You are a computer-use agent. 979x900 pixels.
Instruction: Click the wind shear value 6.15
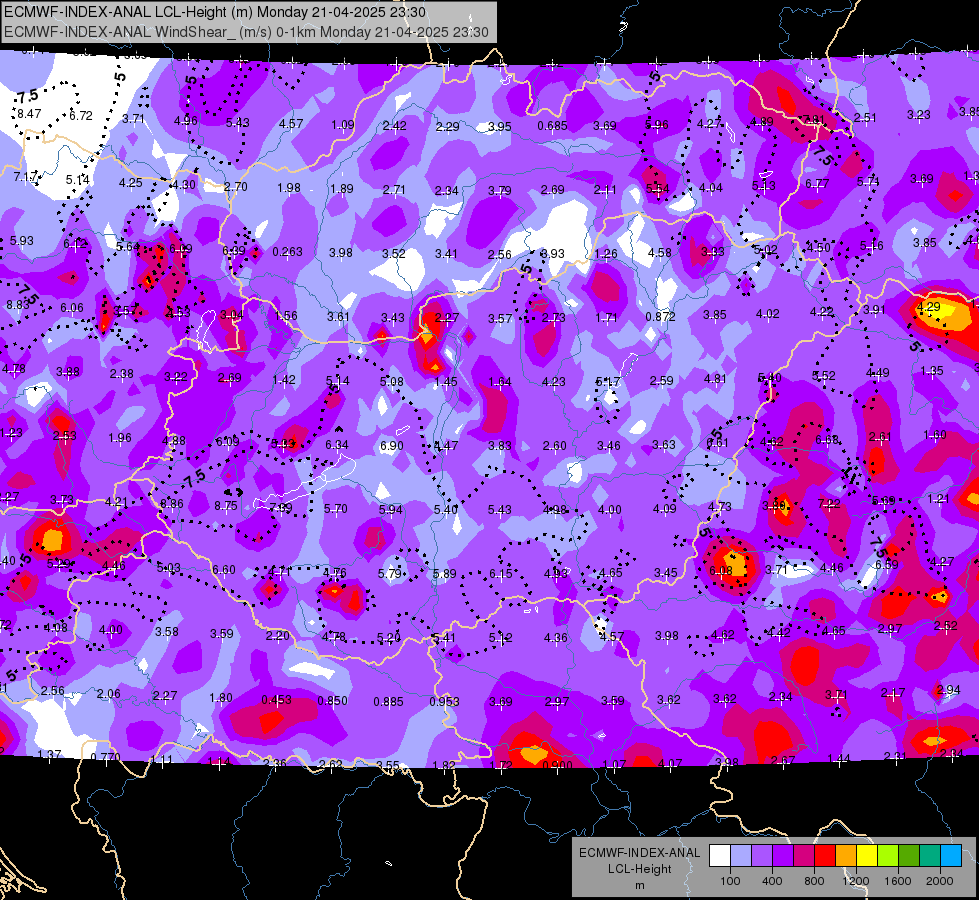point(501,573)
